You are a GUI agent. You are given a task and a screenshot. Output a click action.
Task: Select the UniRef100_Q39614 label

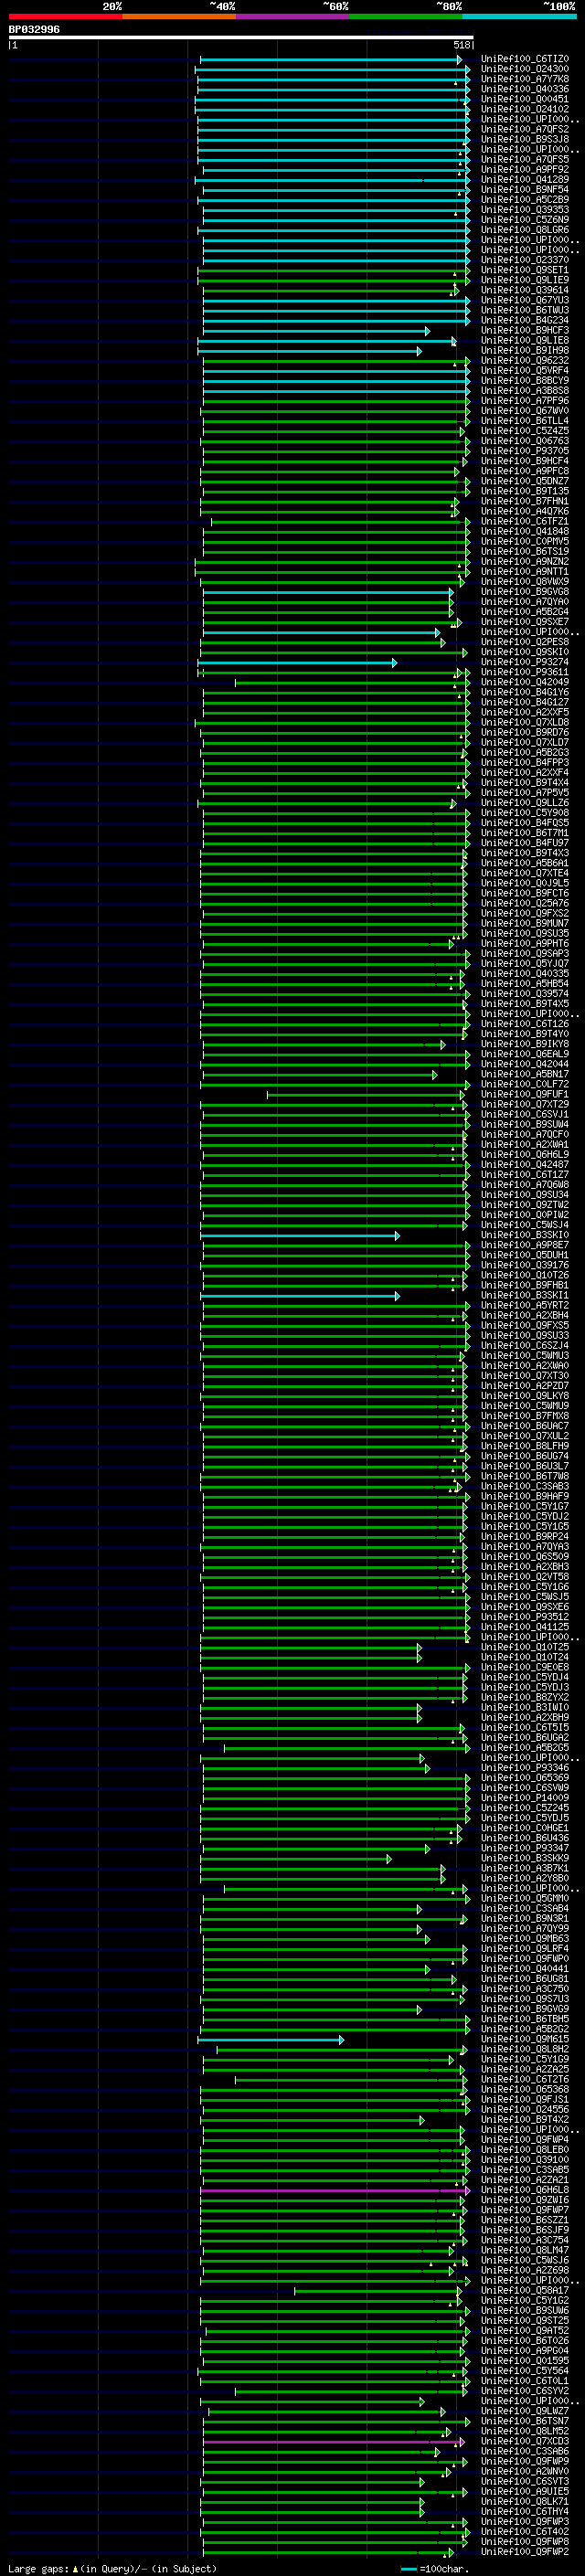click(524, 290)
